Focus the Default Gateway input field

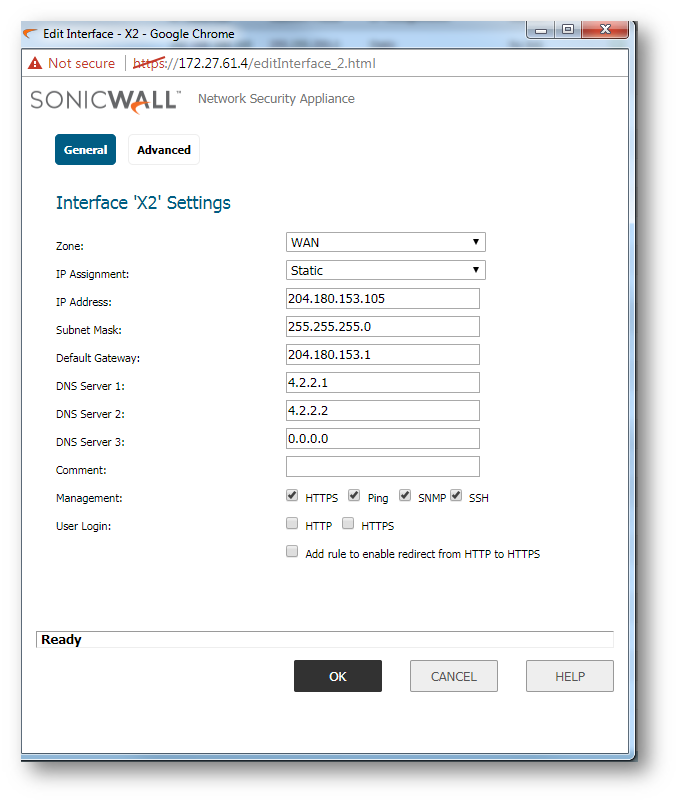(382, 355)
